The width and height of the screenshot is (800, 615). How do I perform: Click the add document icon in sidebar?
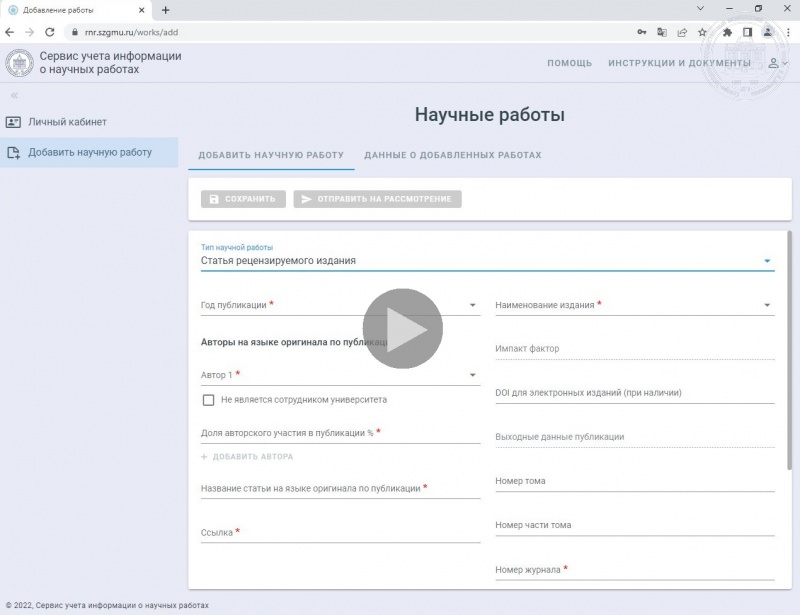pos(13,152)
